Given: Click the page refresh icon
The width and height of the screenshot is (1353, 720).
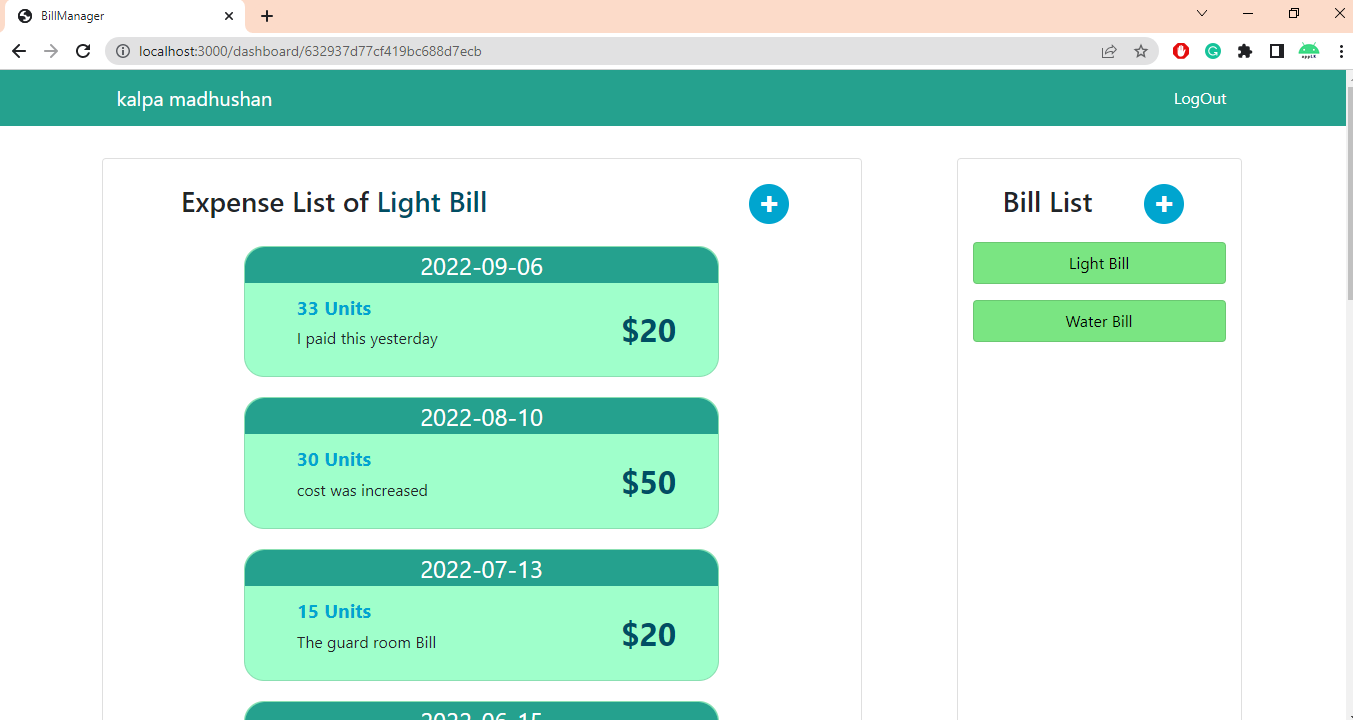Looking at the screenshot, I should [83, 51].
